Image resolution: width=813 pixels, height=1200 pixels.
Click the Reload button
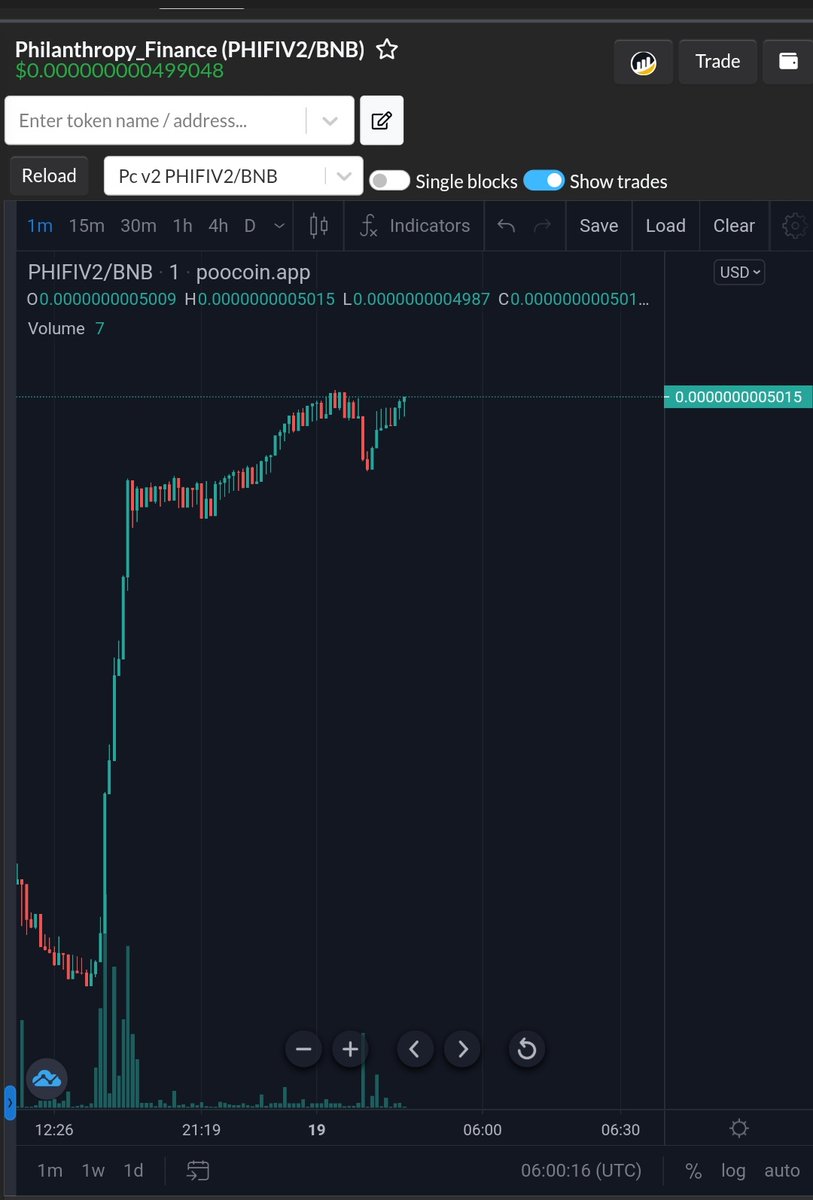(49, 176)
